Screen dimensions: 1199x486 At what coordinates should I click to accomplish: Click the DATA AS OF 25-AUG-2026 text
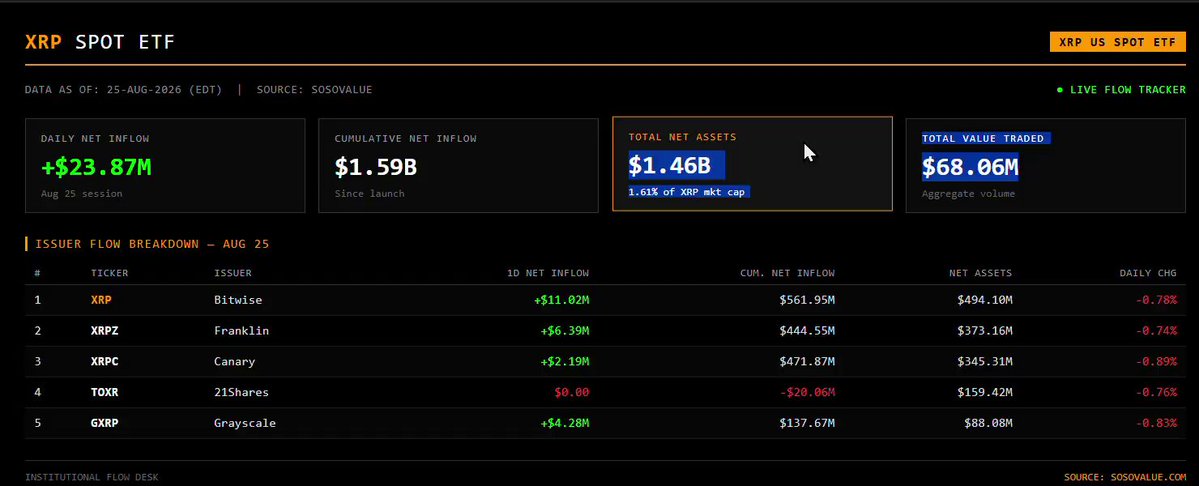pos(123,90)
